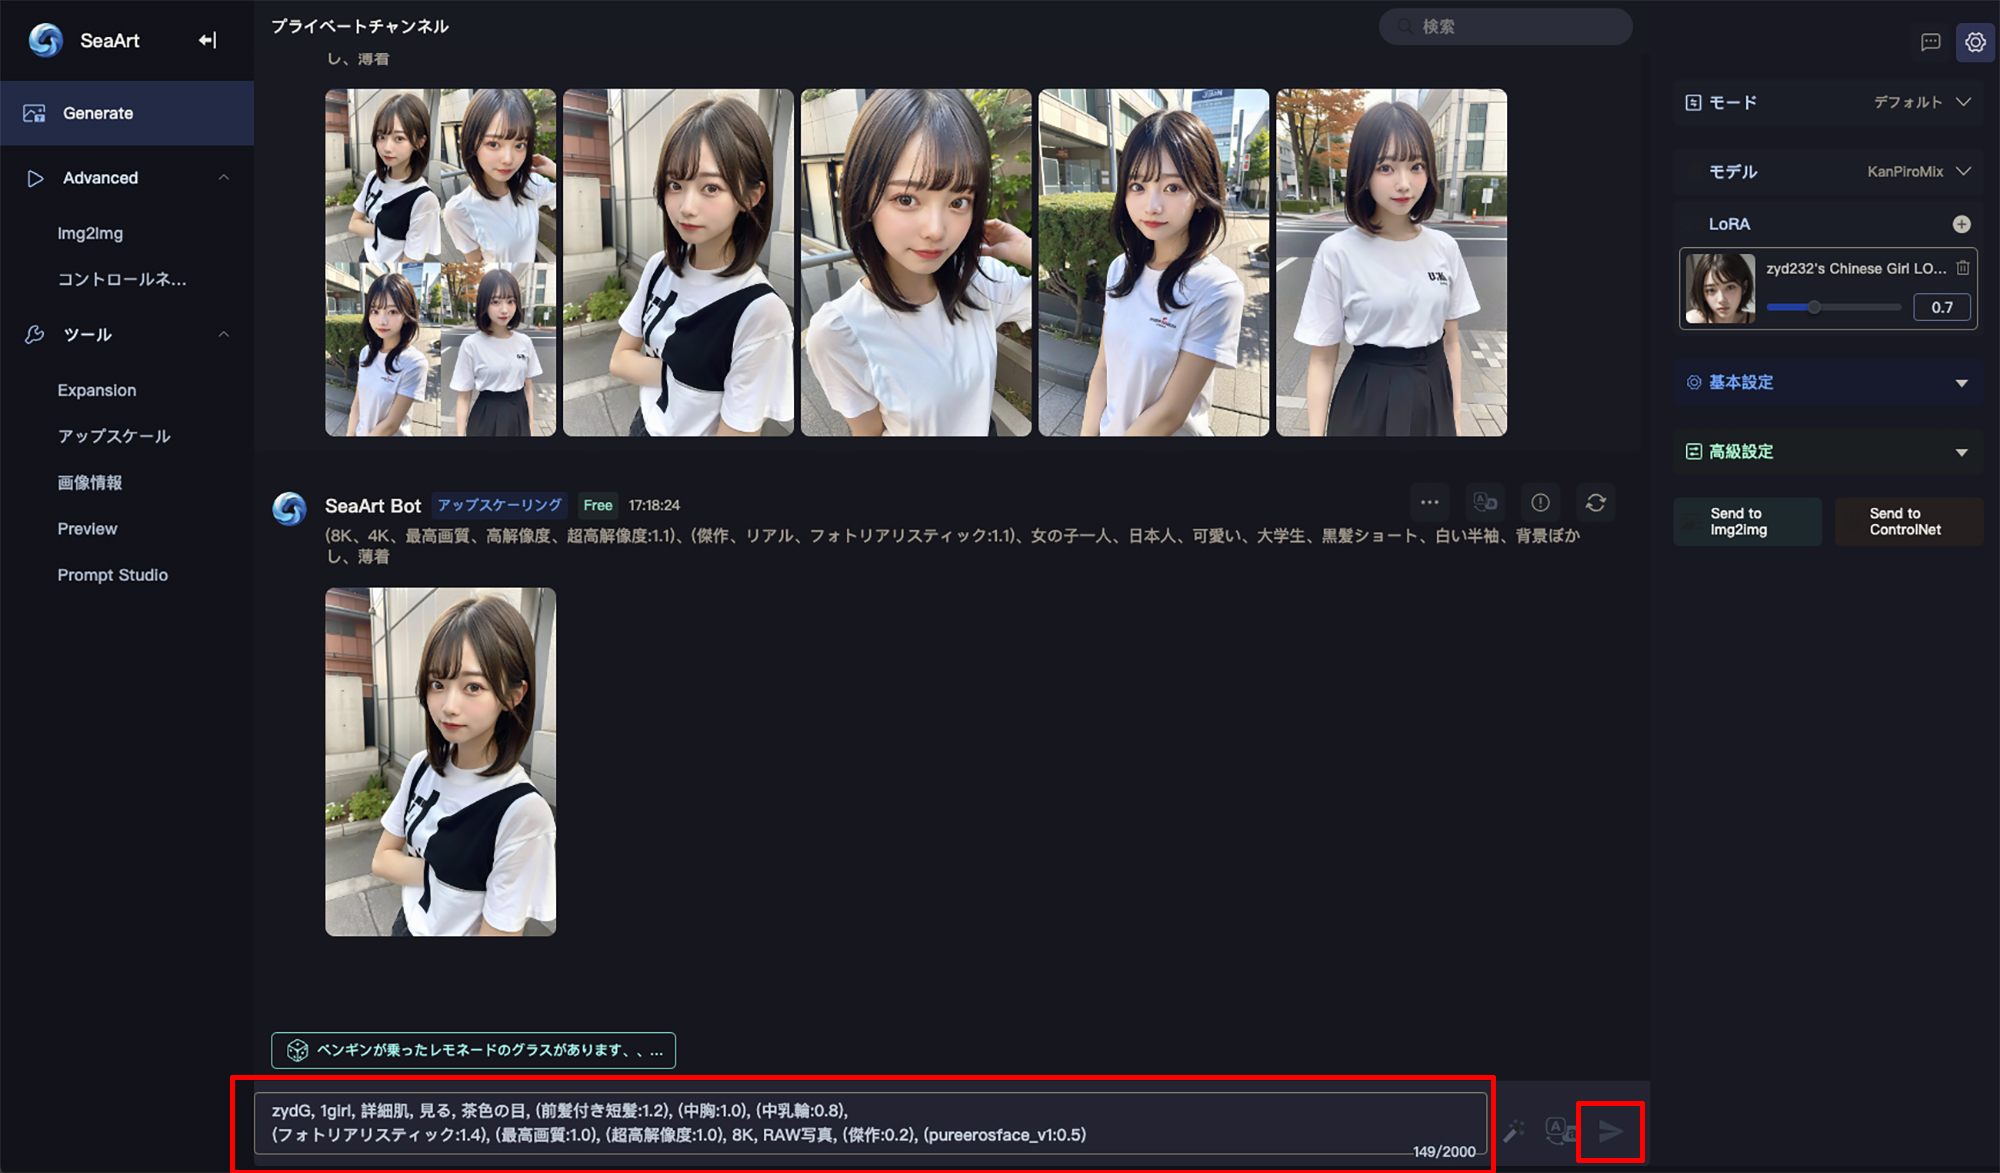This screenshot has width=2000, height=1173.
Task: Click the magic wand prompt enhancer icon
Action: point(1514,1131)
